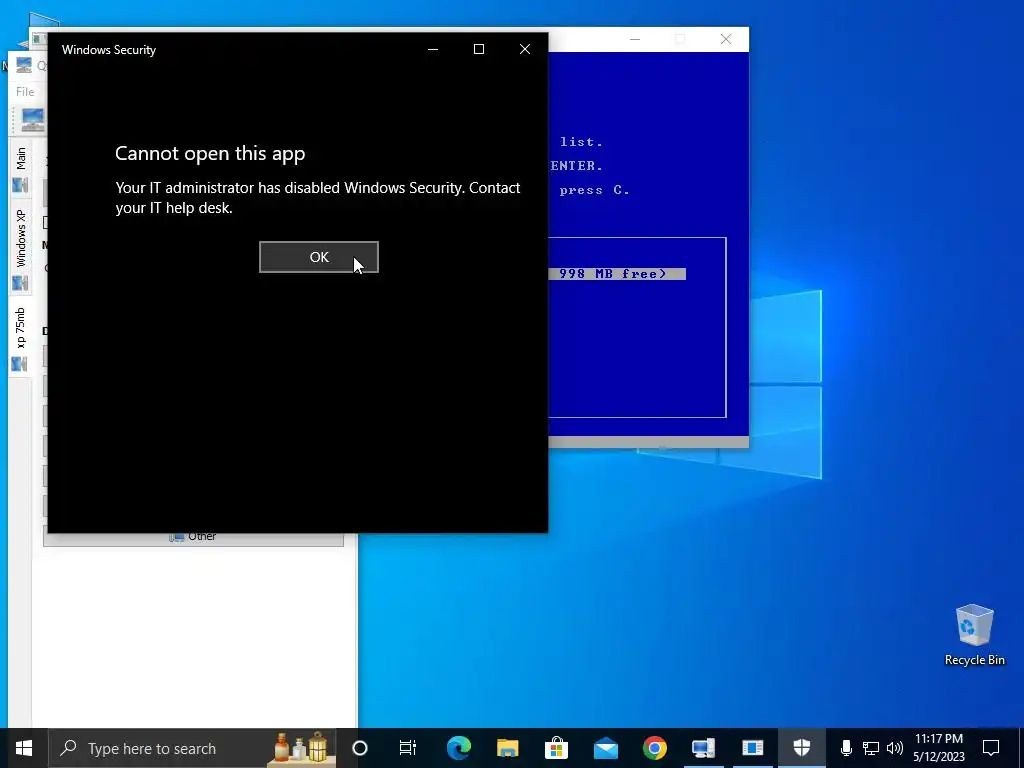Click the computer toolbar icon in Qemu Manager

(32, 120)
